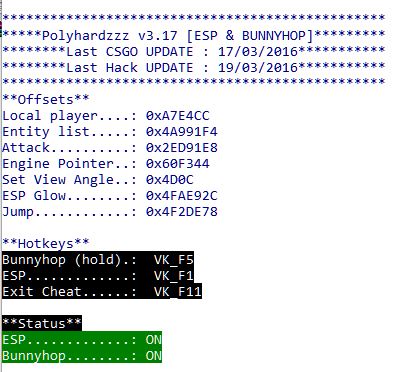Click the 'Entity list' offset value 0x4A991F4
404x372 pixels.
(x=182, y=132)
